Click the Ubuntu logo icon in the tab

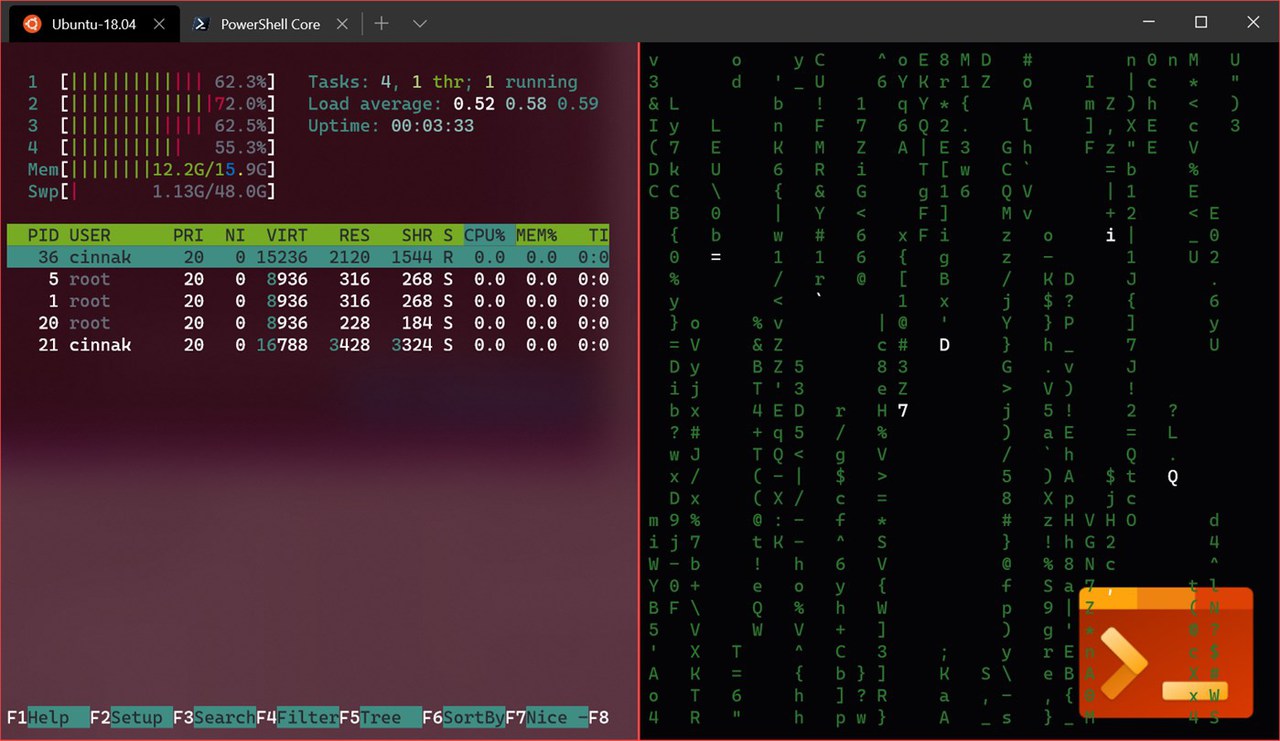tap(32, 24)
